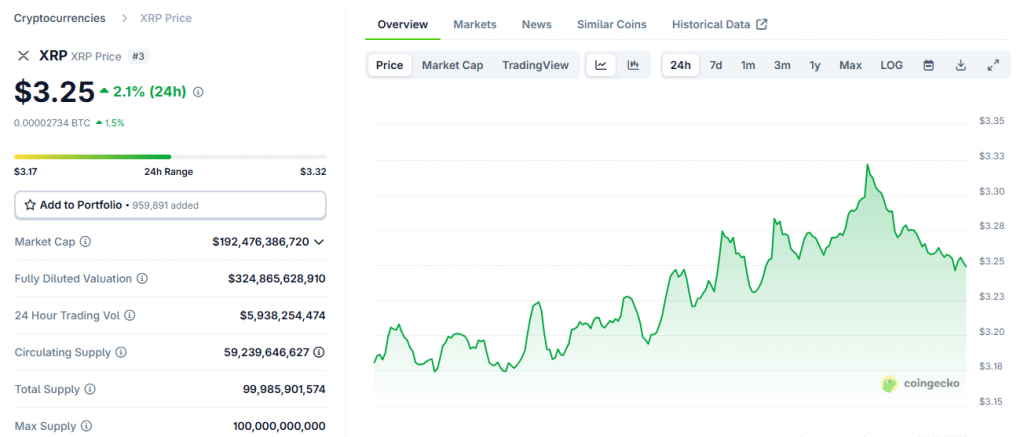Image resolution: width=1024 pixels, height=437 pixels.
Task: Click the chart peak near $3.32
Action: pos(867,165)
